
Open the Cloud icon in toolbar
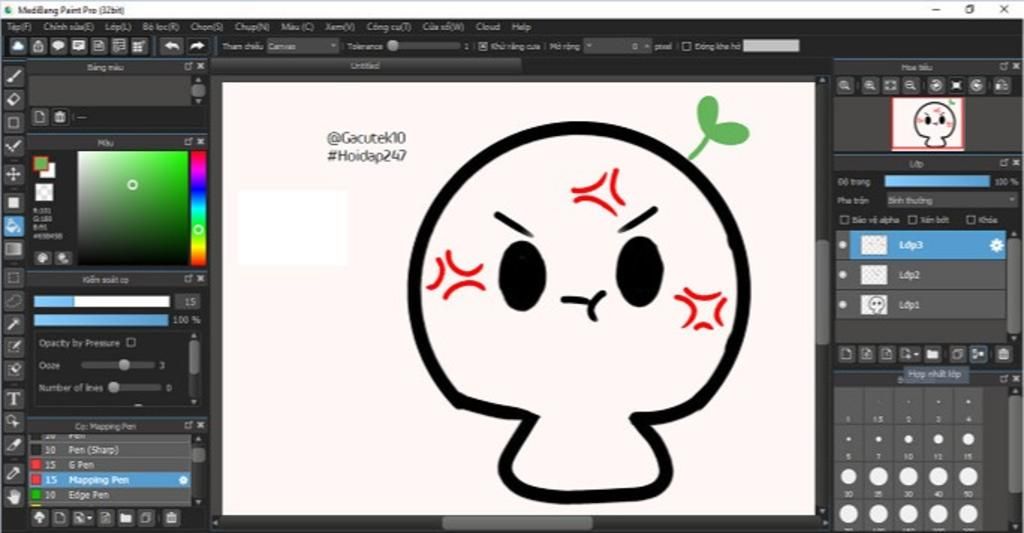18,46
